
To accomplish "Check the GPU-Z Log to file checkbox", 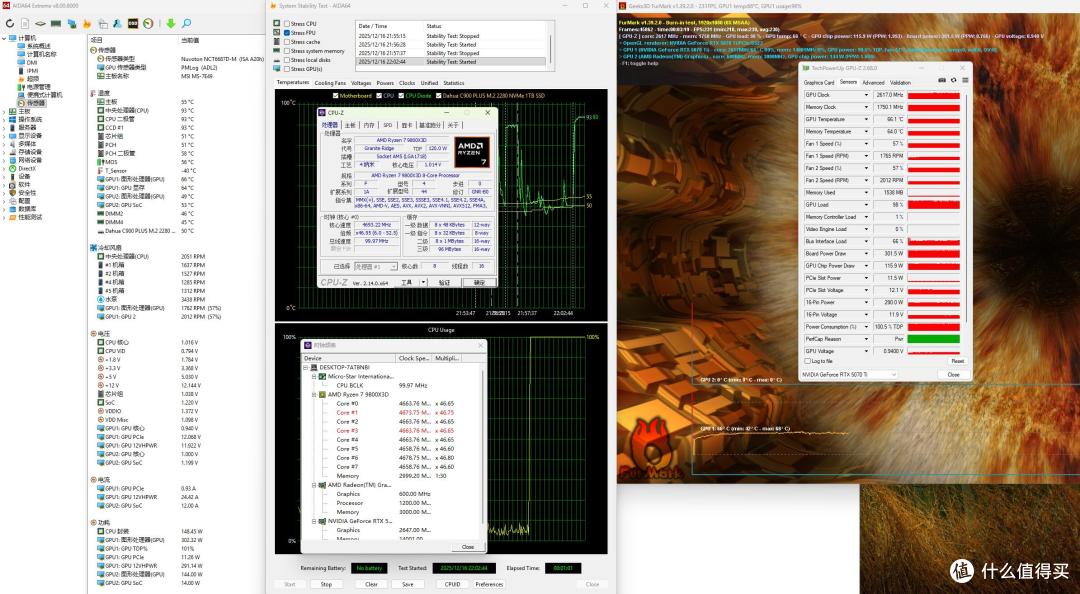I will 808,360.
